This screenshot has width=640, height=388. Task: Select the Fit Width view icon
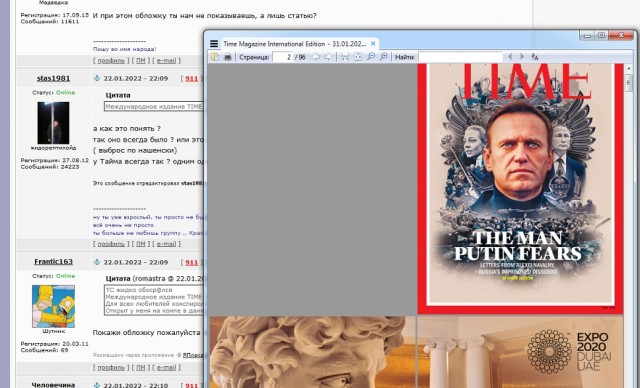click(345, 57)
